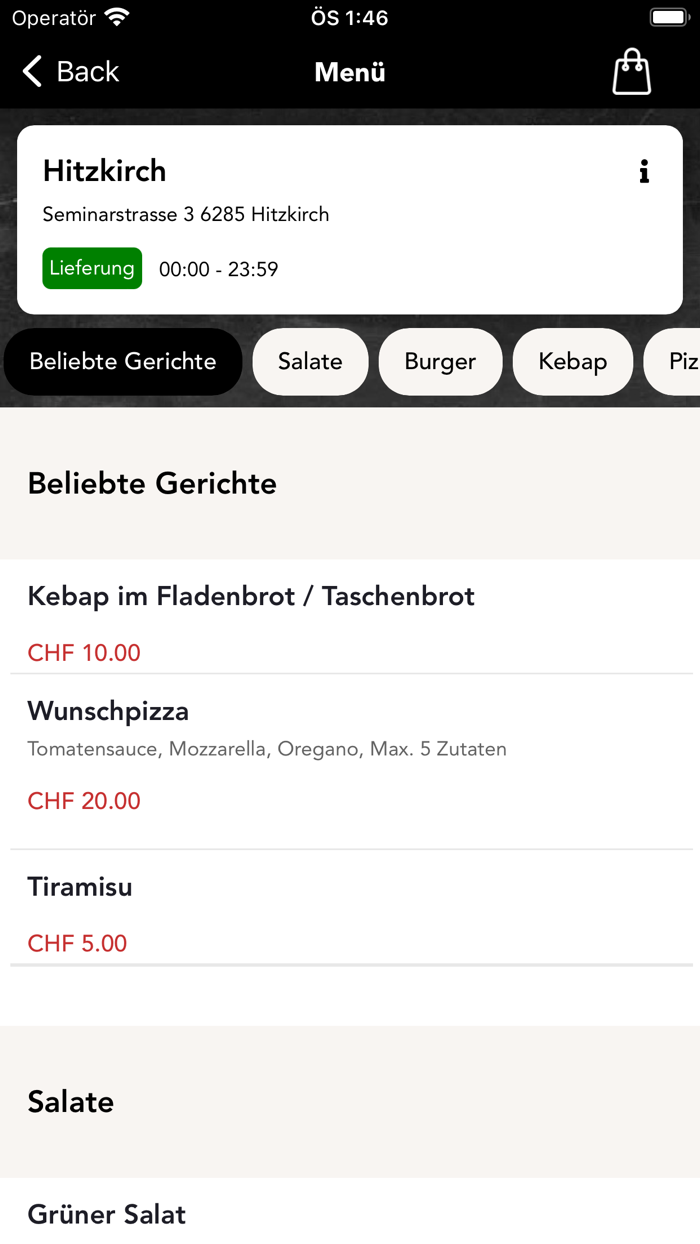Open the shopping bag cart

pyautogui.click(x=631, y=71)
